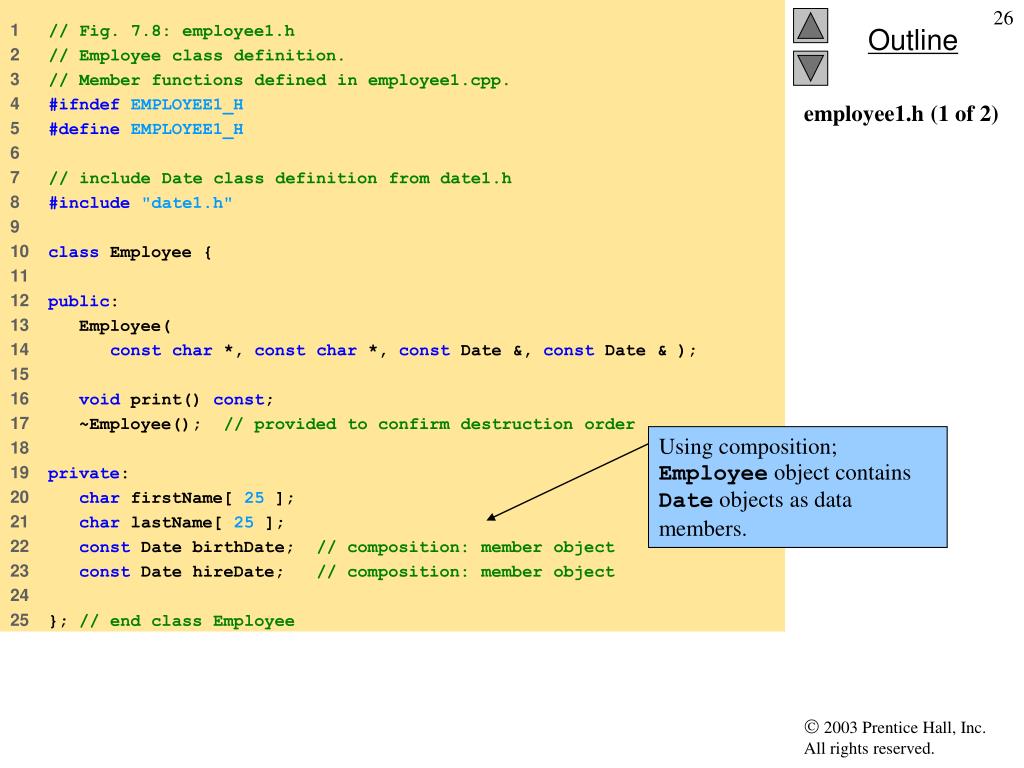Click the up arrow navigation icon
The width and height of the screenshot is (1024, 768).
click(x=810, y=25)
